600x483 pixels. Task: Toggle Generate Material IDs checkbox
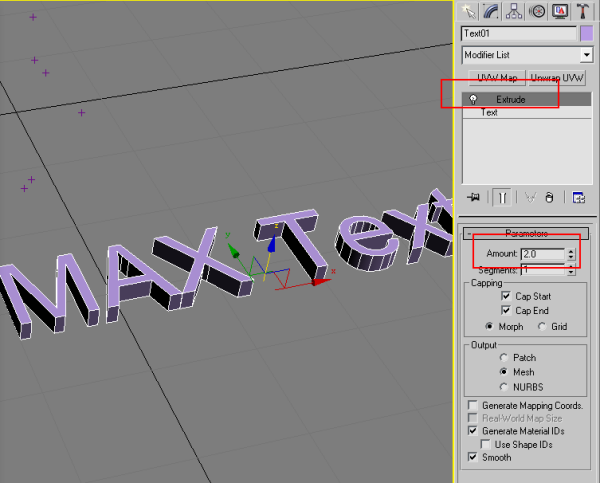pos(473,431)
